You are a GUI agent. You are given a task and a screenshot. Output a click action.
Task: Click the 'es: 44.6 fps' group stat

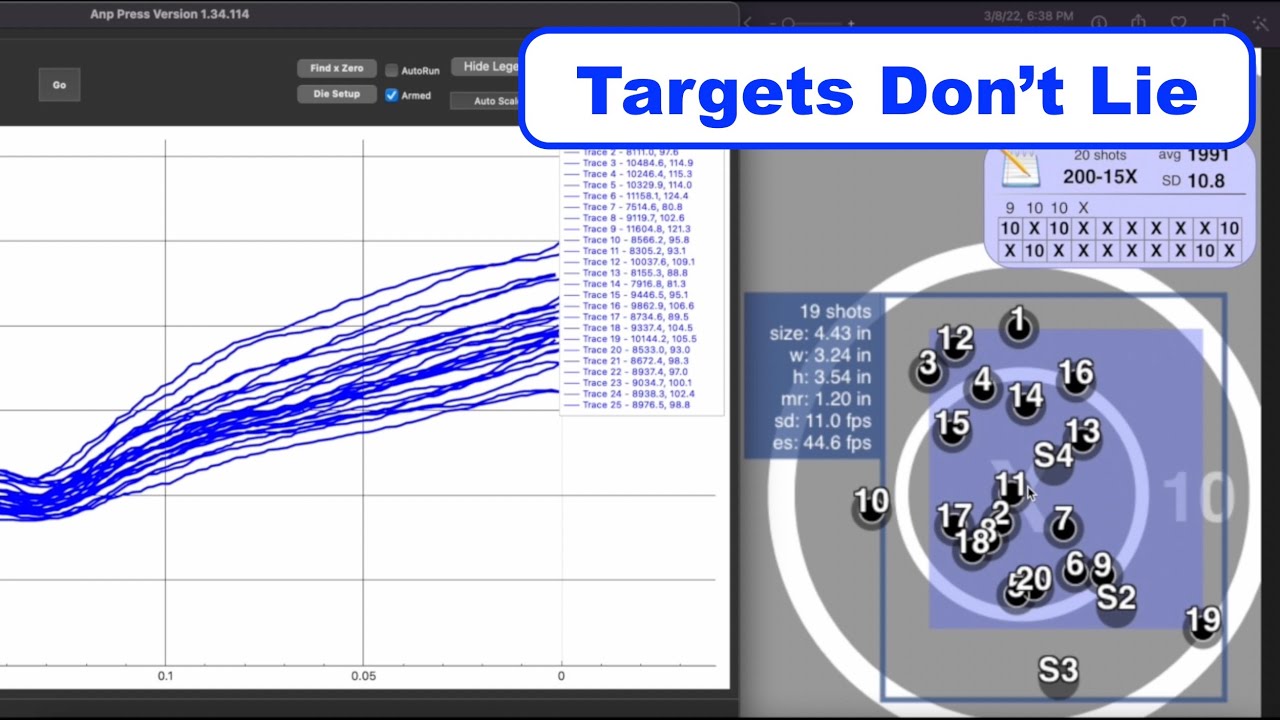pyautogui.click(x=821, y=443)
